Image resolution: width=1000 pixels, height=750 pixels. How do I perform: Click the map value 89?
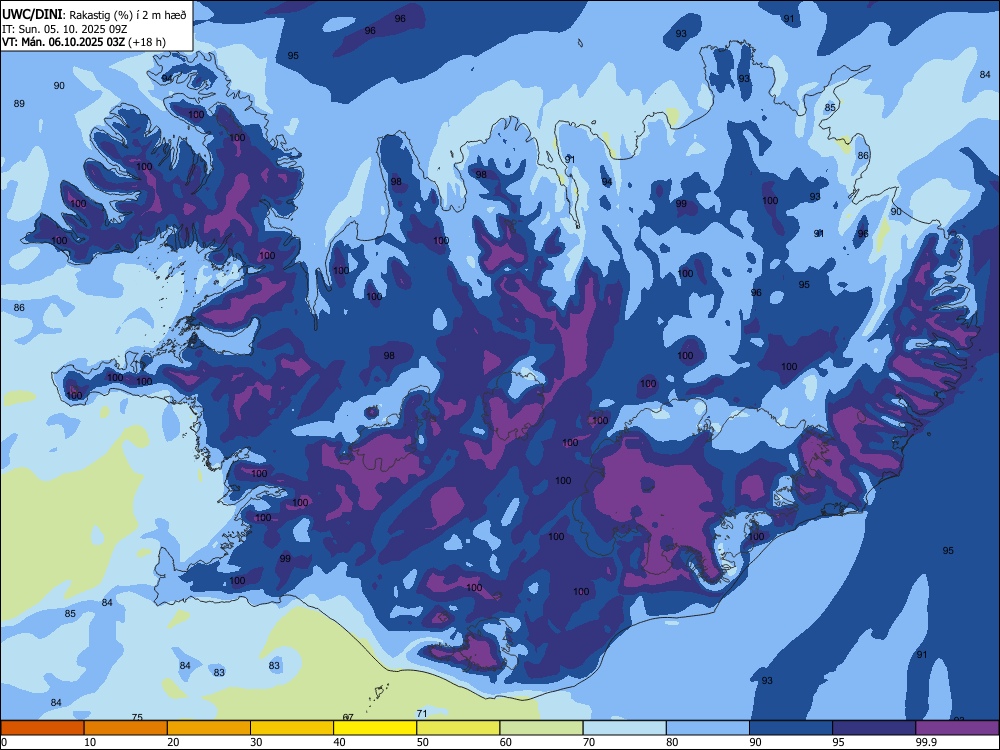(19, 103)
